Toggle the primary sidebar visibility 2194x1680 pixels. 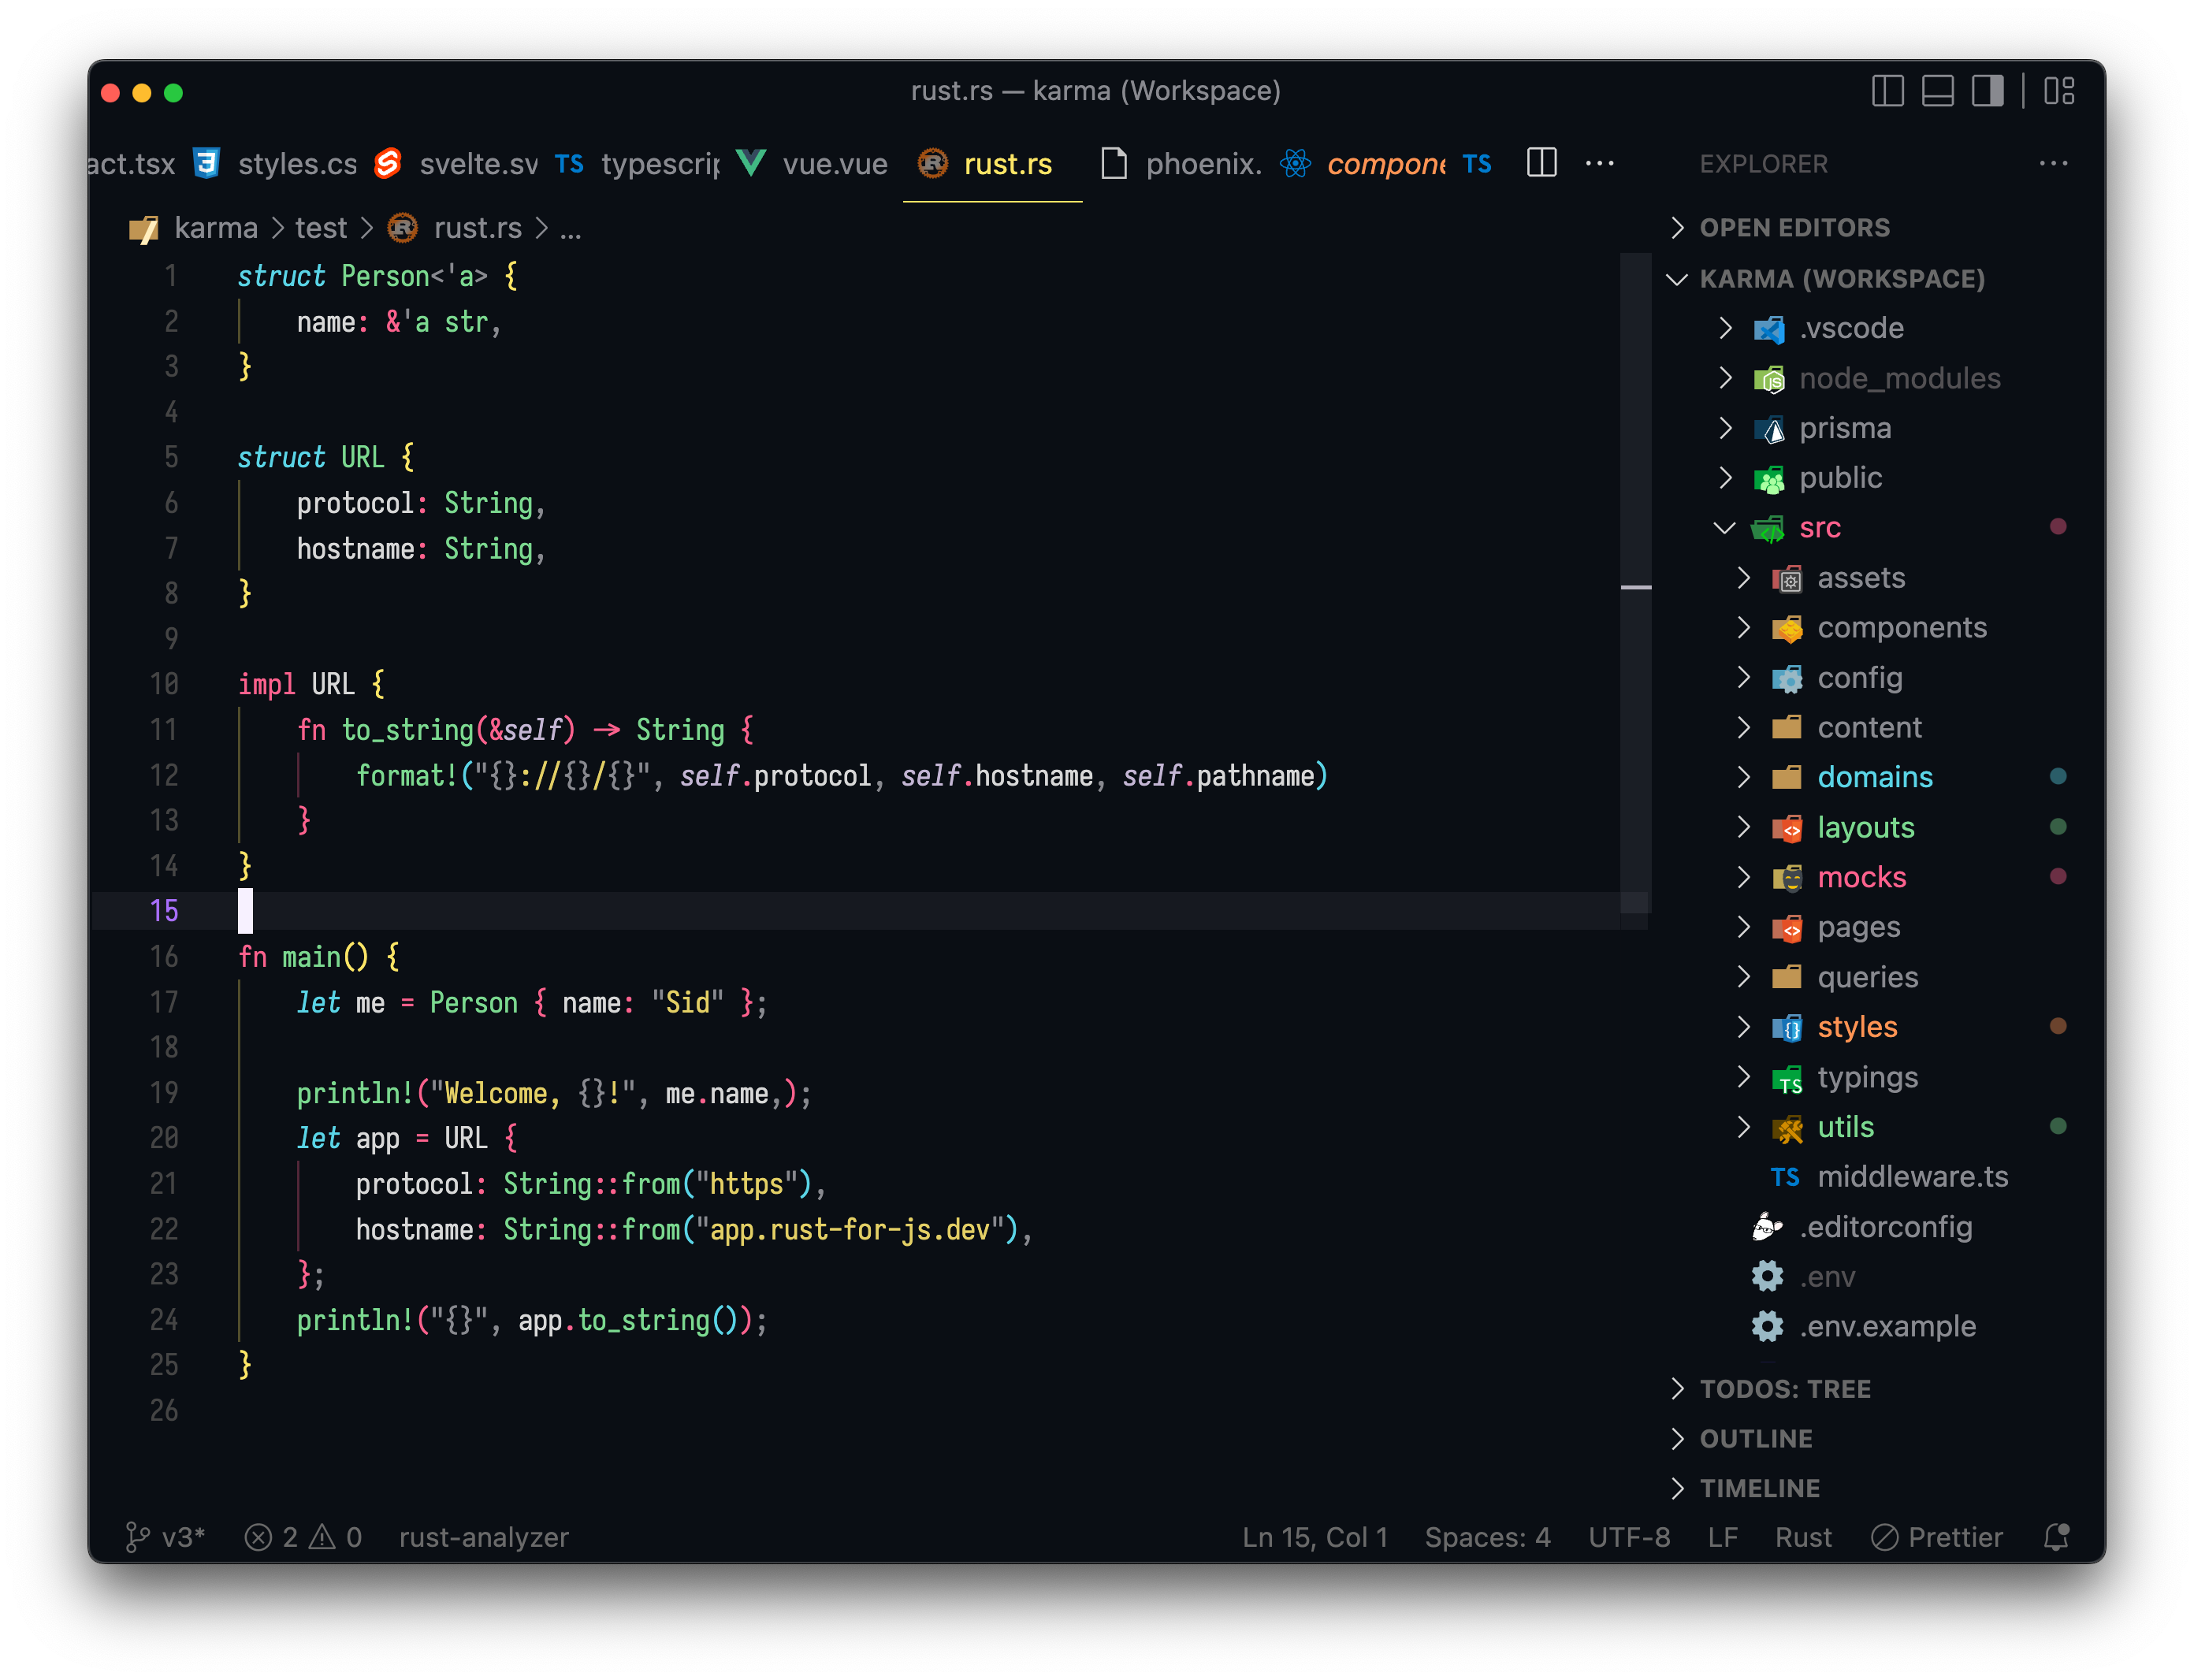[x=1889, y=91]
